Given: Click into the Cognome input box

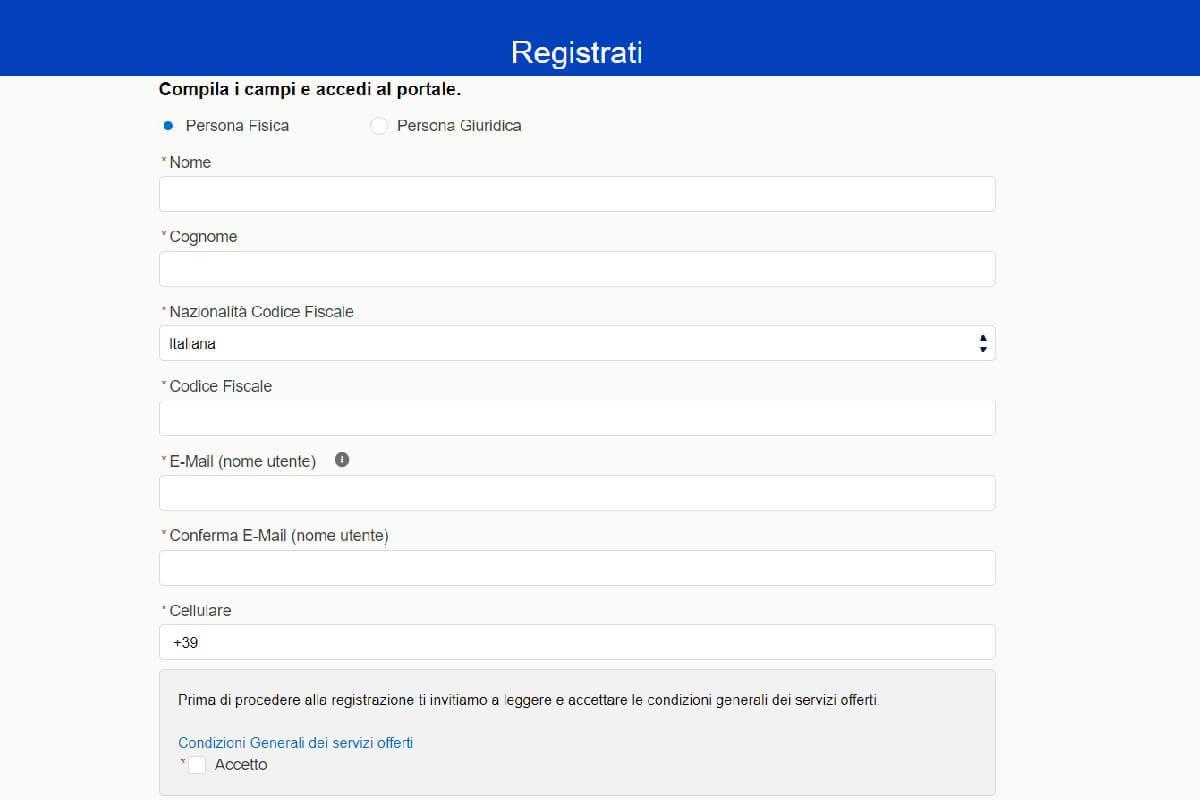Looking at the screenshot, I should (576, 269).
